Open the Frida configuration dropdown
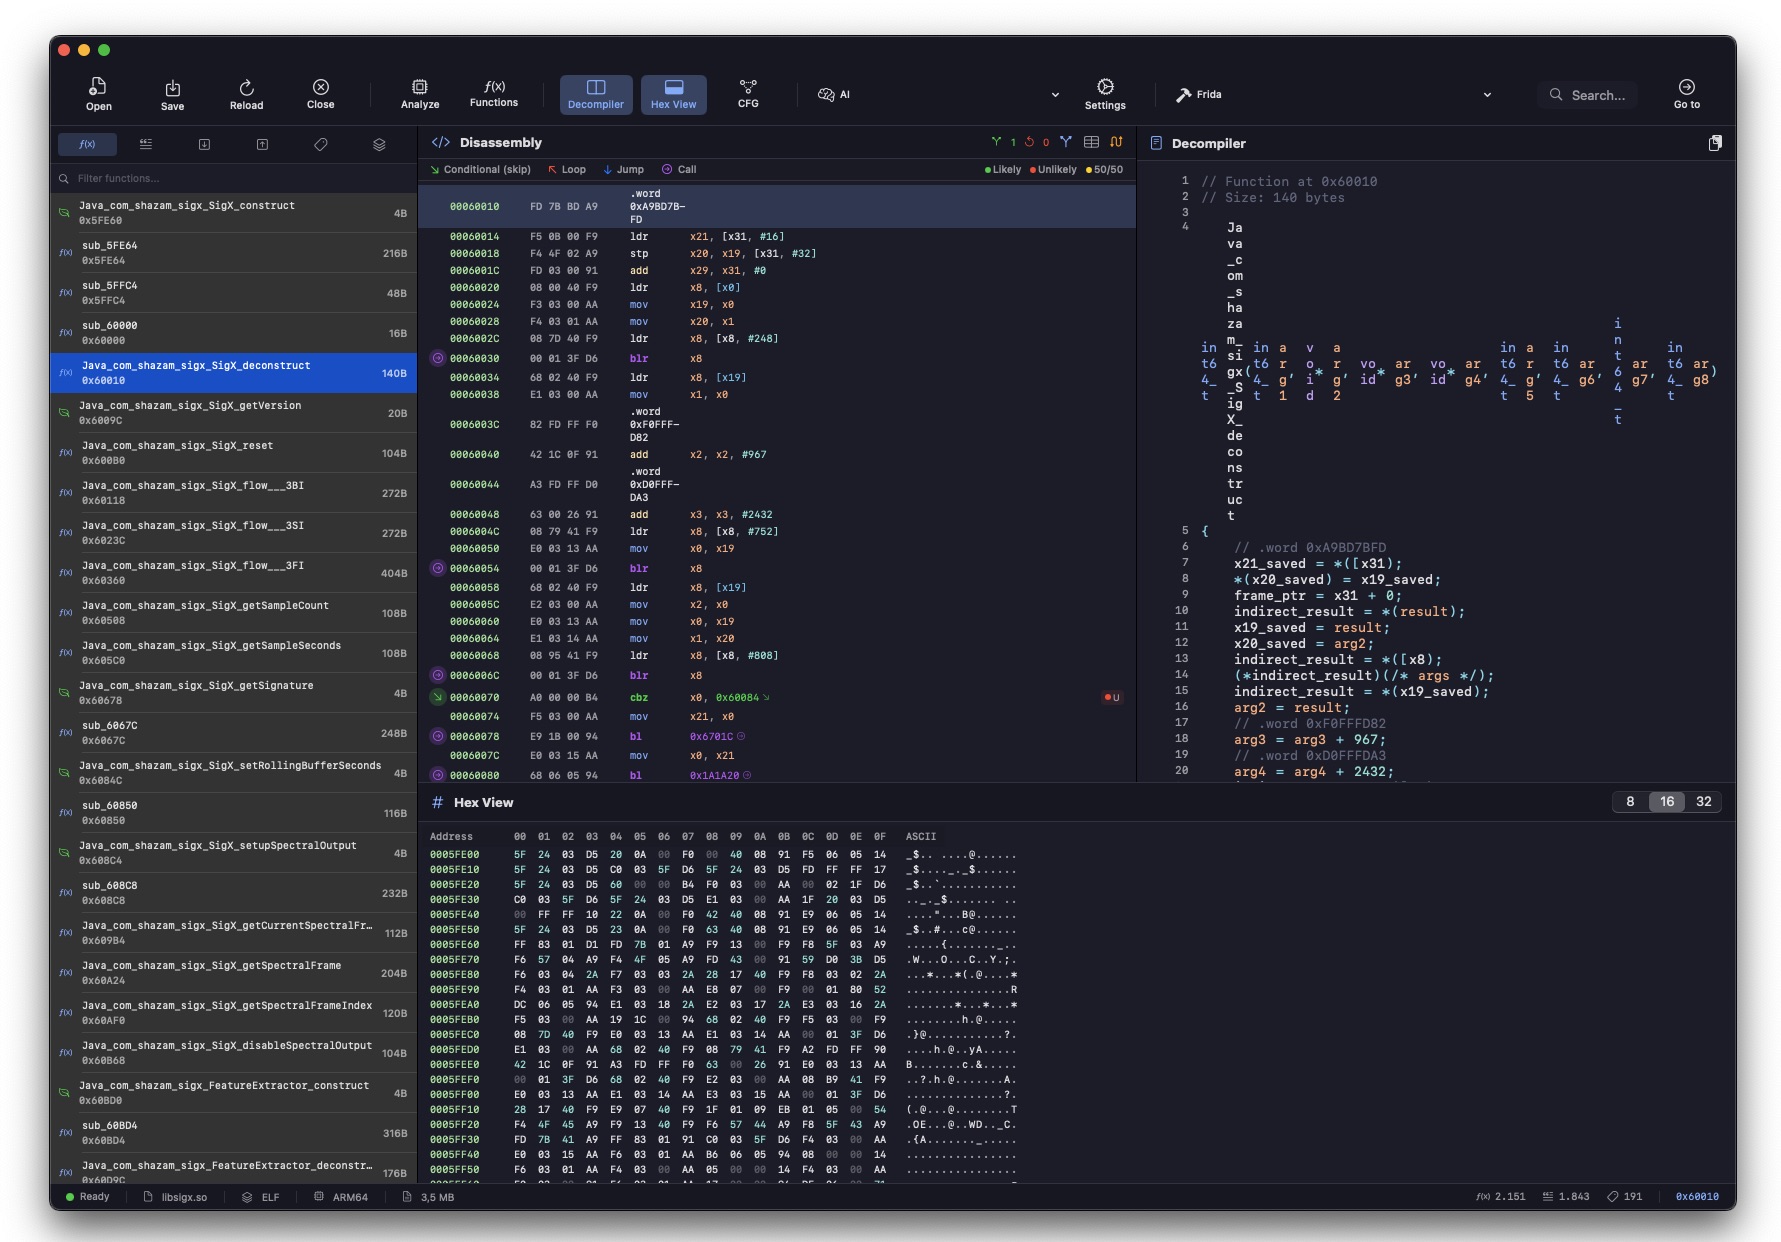The width and height of the screenshot is (1781, 1242). pos(1487,95)
